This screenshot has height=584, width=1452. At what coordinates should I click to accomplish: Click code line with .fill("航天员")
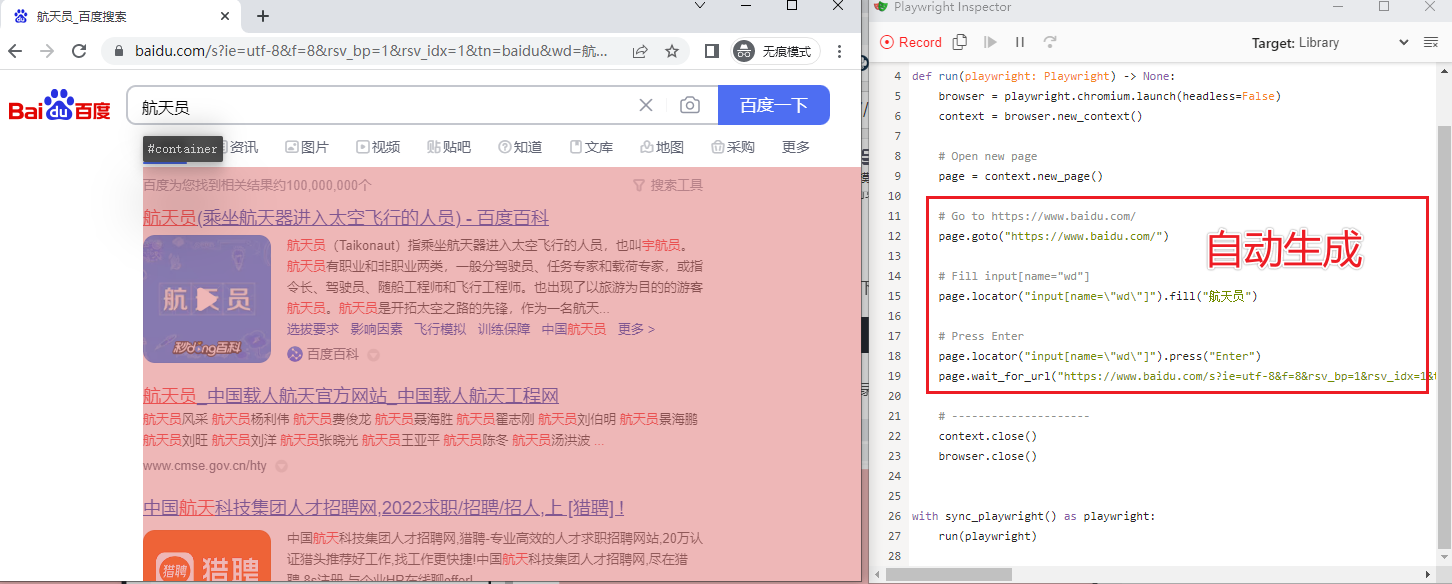tap(1097, 296)
